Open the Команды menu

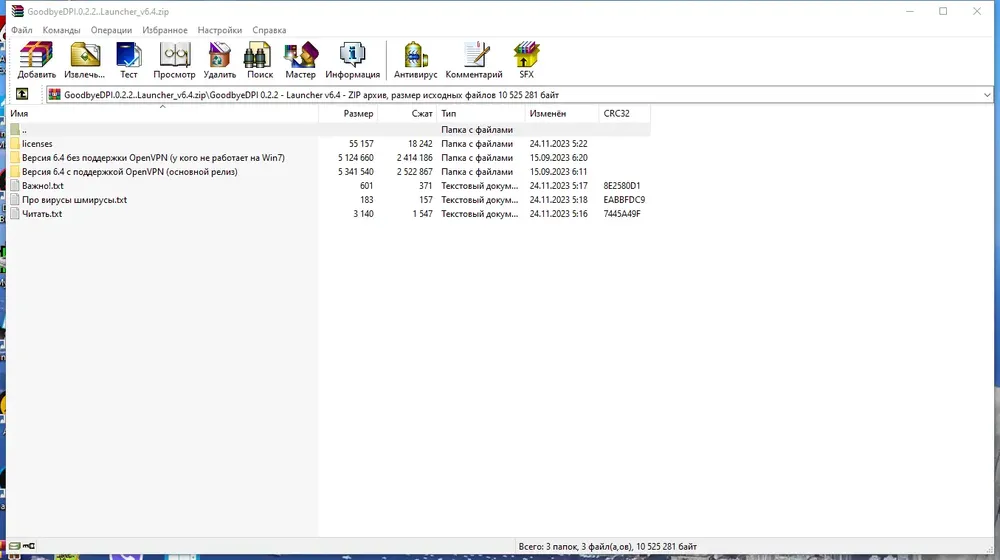[61, 30]
